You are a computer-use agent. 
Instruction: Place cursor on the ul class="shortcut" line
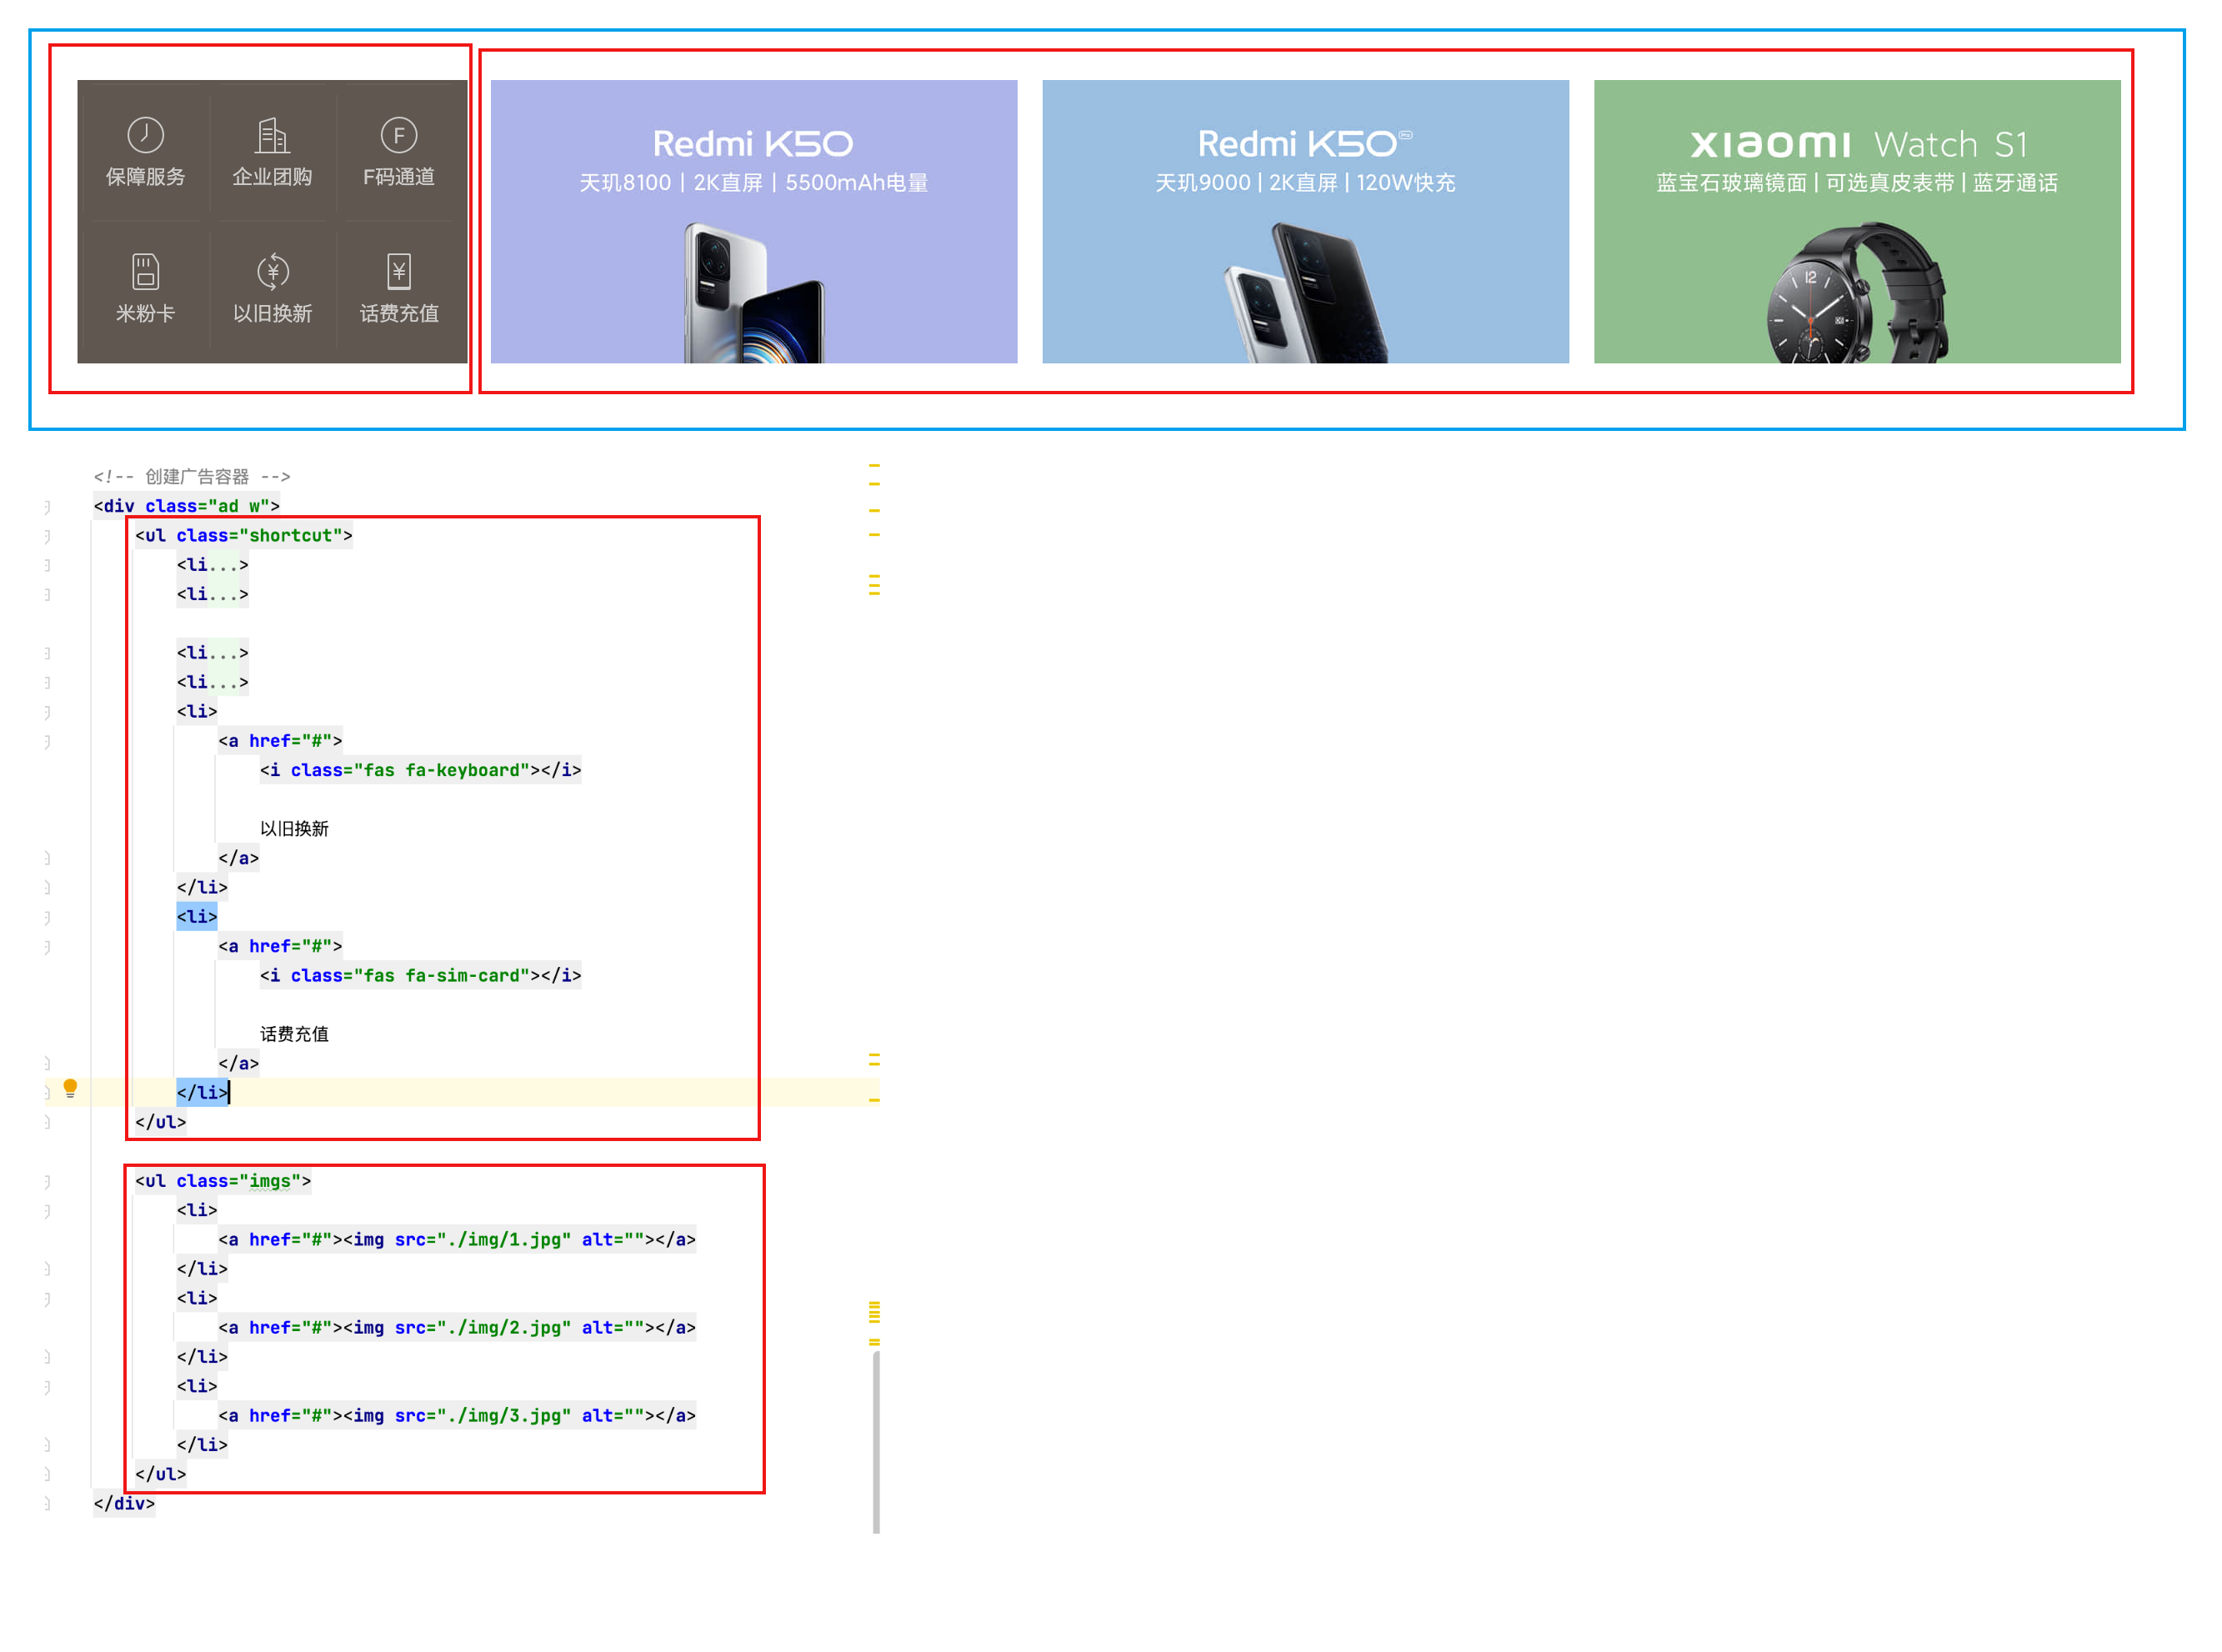[244, 536]
